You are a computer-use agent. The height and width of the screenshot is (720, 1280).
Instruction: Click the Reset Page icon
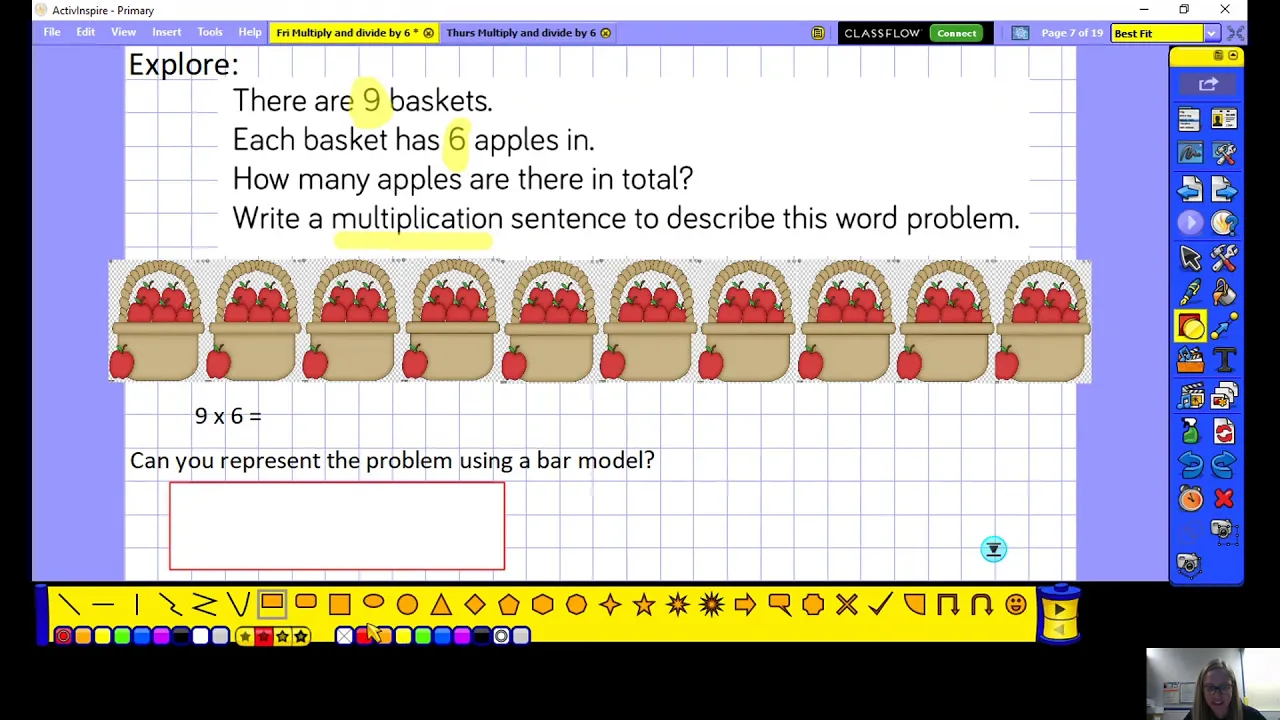click(x=1224, y=431)
